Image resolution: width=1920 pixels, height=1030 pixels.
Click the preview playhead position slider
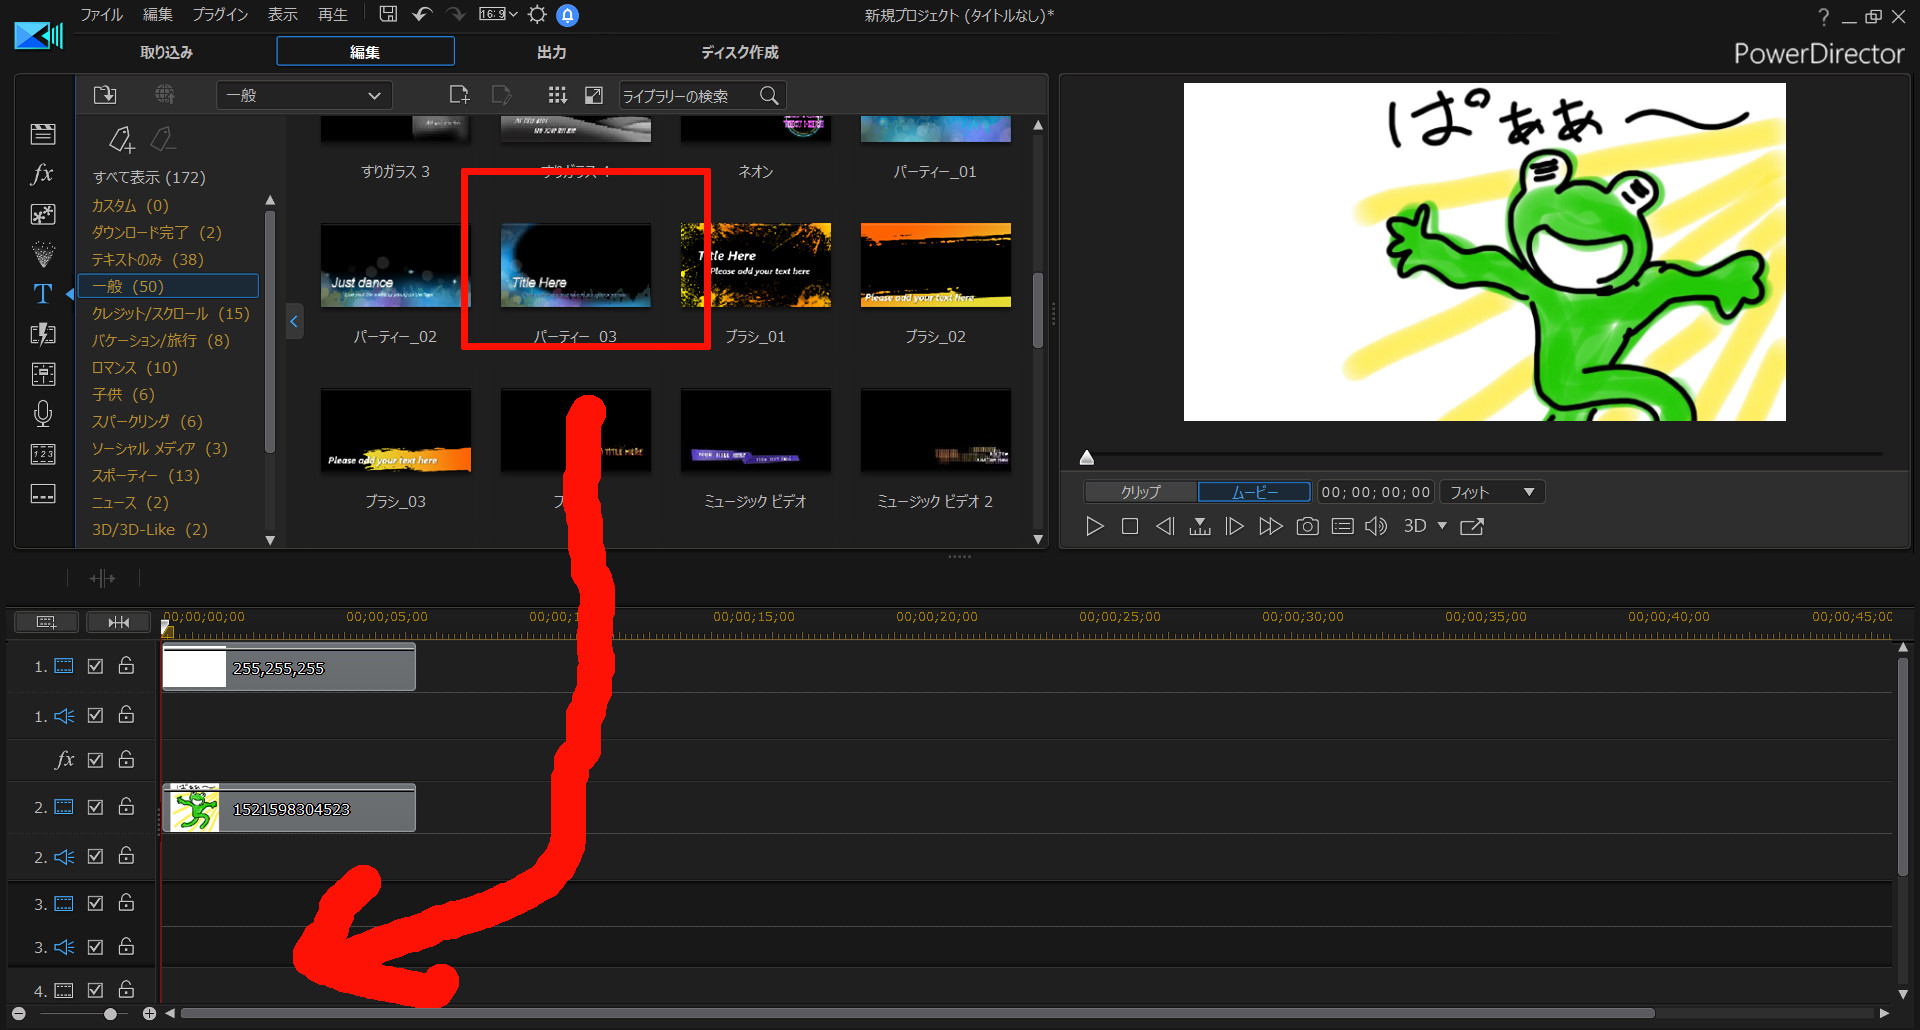tap(1087, 458)
